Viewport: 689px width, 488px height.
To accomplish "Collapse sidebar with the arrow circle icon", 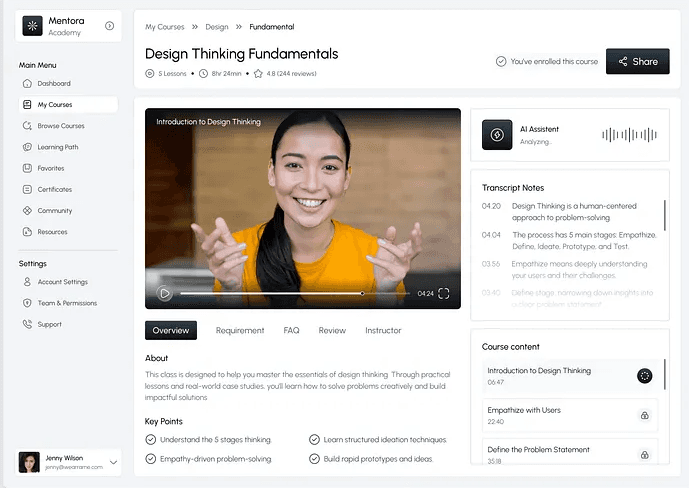I will tap(109, 26).
